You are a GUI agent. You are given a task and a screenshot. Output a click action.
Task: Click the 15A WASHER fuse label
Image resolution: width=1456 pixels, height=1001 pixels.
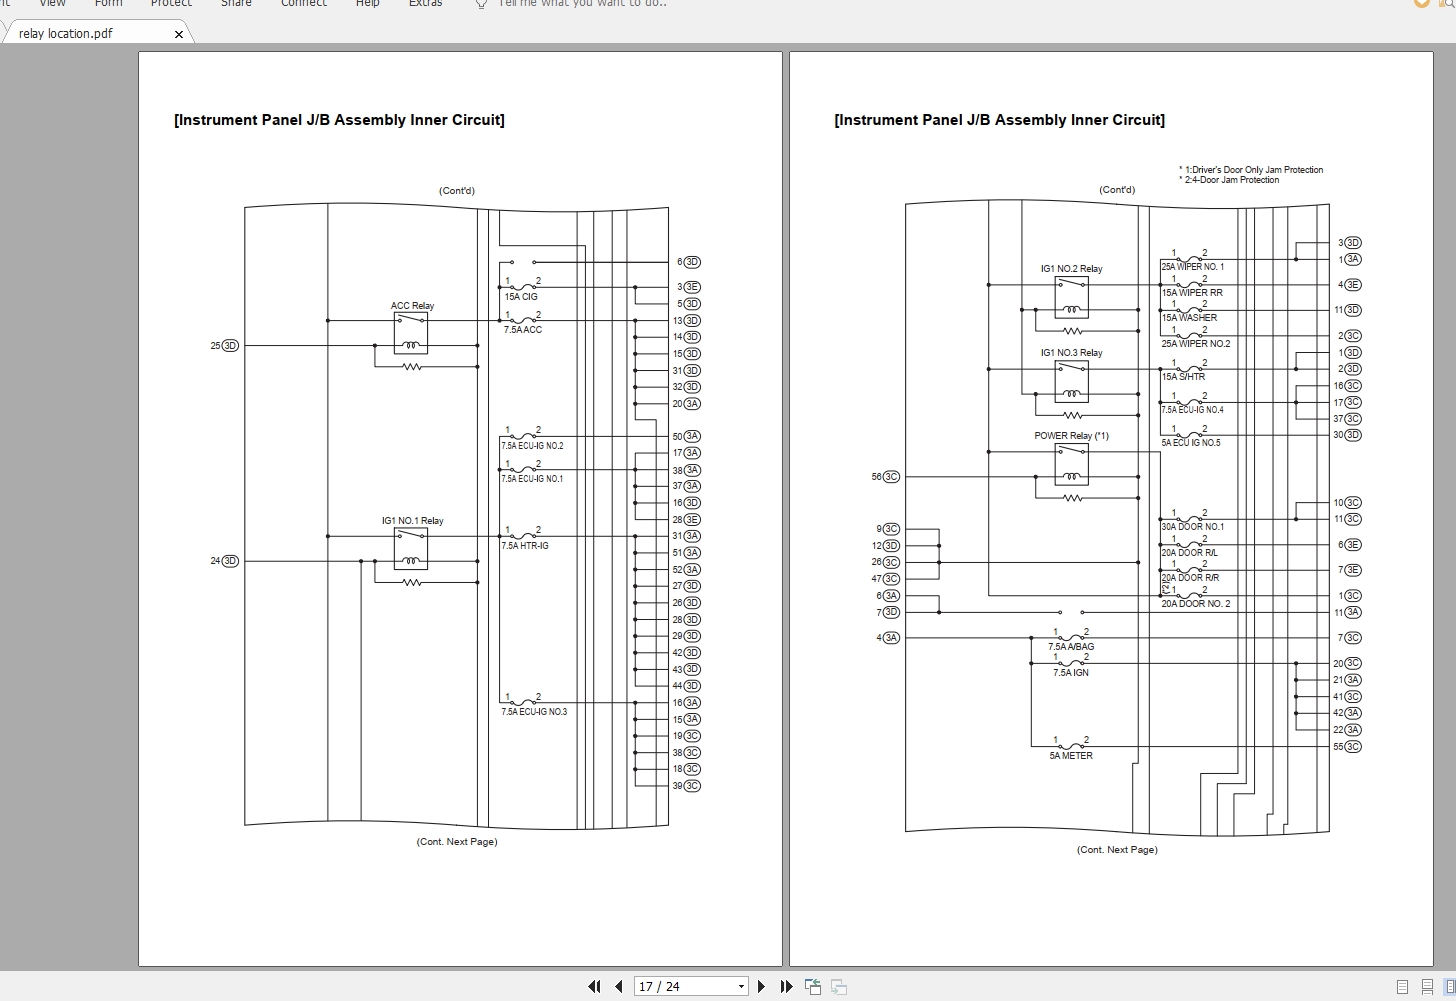pos(1190,318)
